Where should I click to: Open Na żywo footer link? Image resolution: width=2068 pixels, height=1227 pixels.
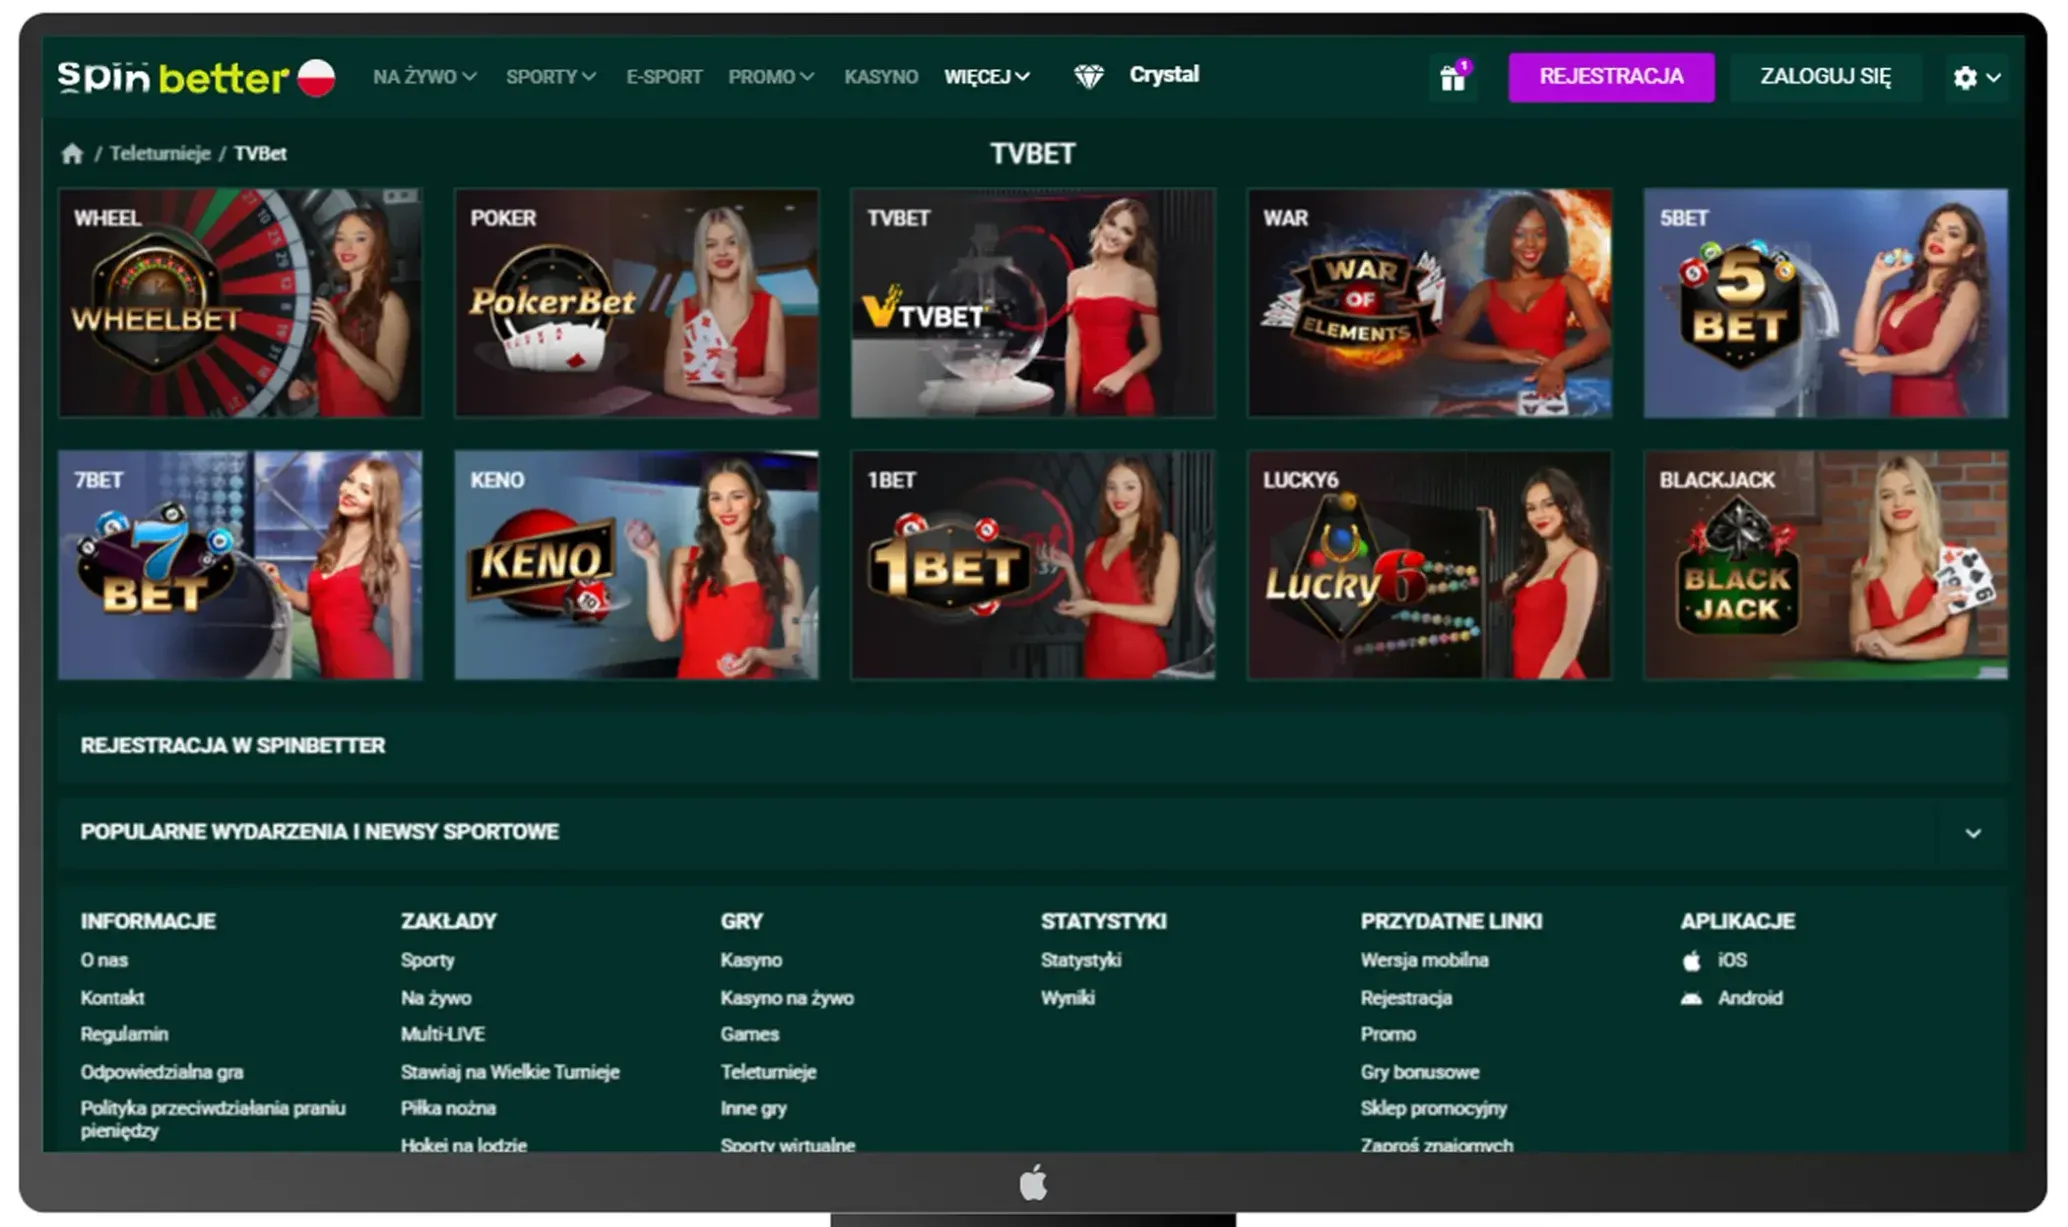tap(436, 998)
